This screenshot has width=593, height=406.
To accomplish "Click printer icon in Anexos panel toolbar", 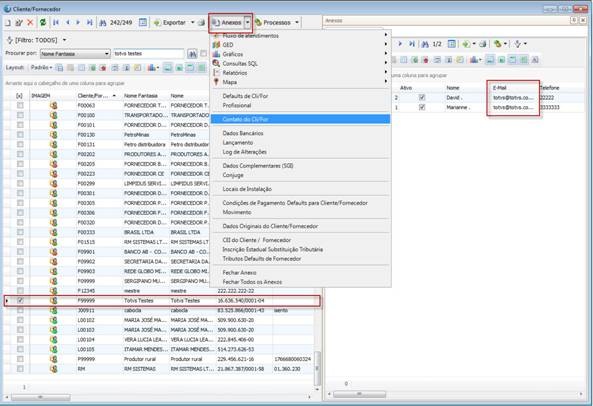I will tap(483, 44).
